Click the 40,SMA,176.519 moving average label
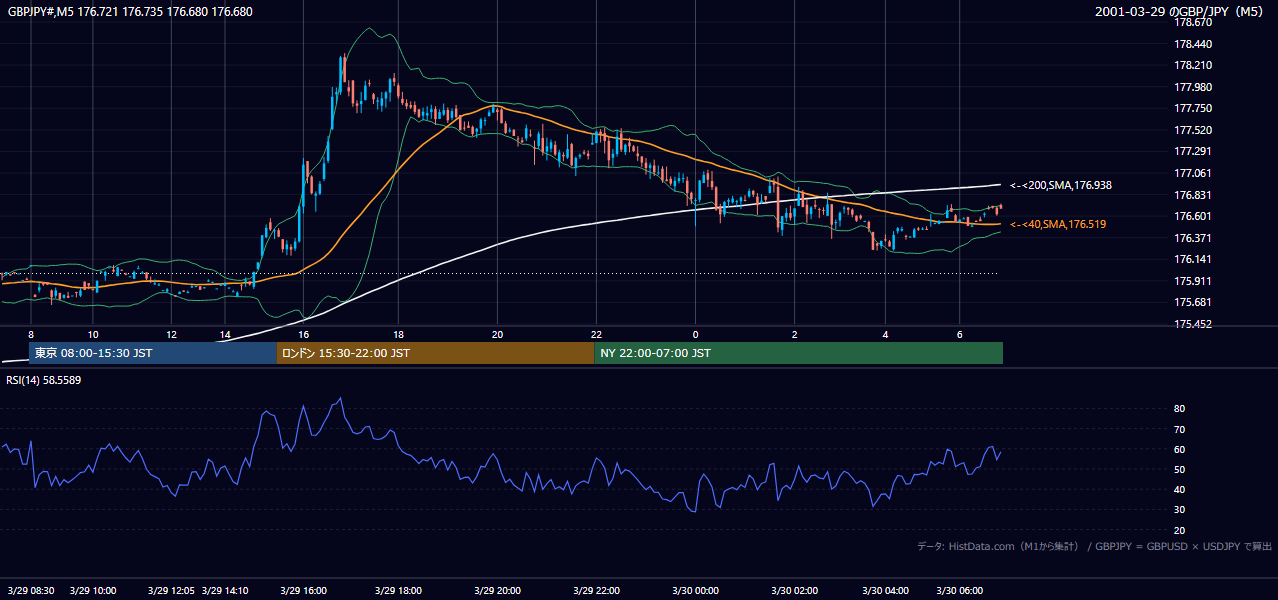This screenshot has height=600, width=1278. point(1058,224)
